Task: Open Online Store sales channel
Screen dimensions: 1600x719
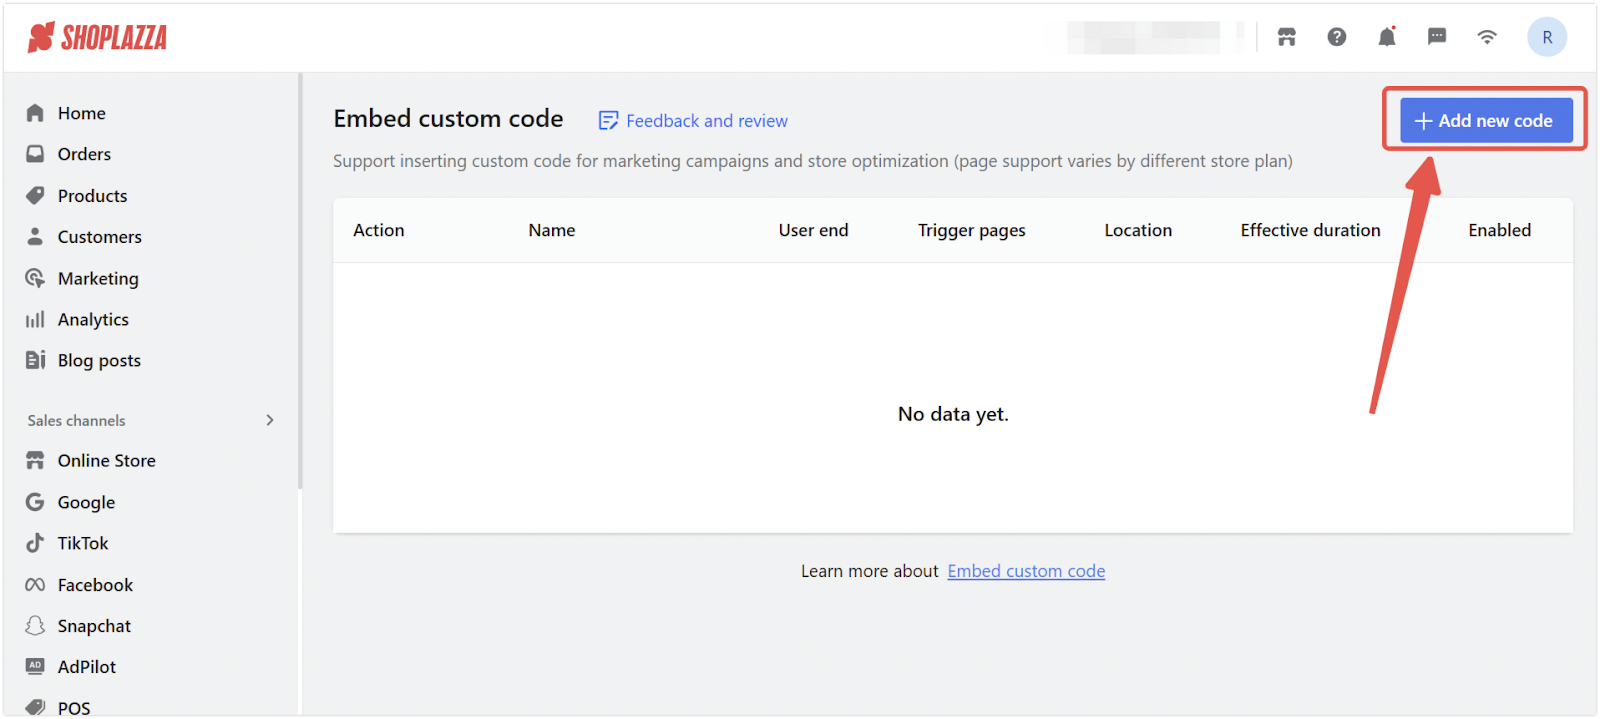Action: coord(107,461)
